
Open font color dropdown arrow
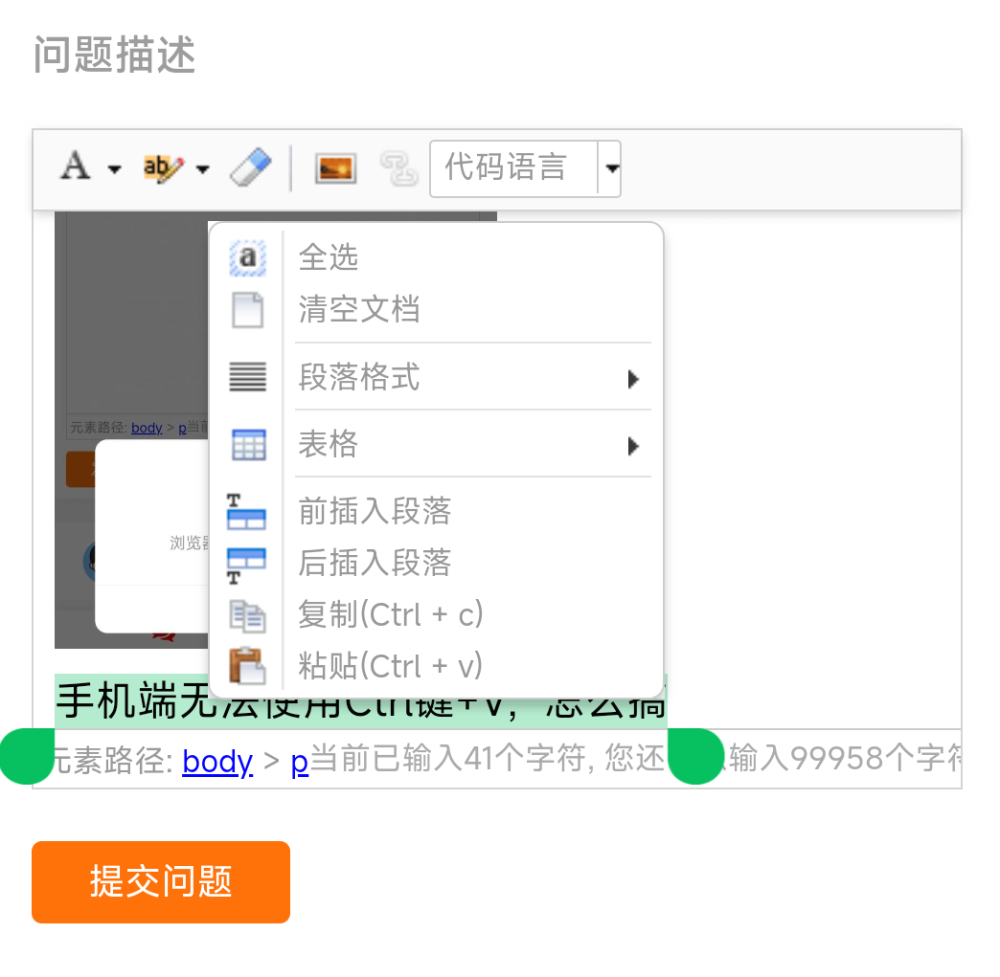(115, 169)
